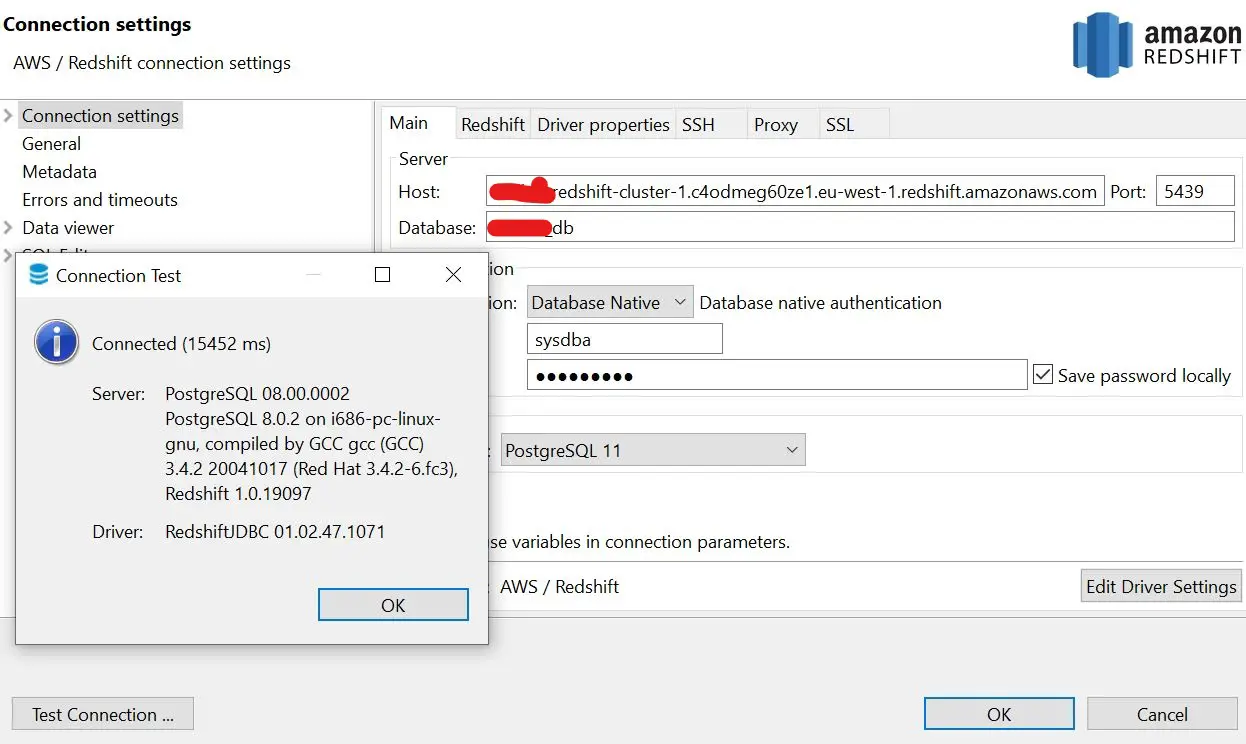The image size is (1246, 744).
Task: Click the RedshiftJDBC 01.02.47.1071 driver text
Action: point(275,531)
